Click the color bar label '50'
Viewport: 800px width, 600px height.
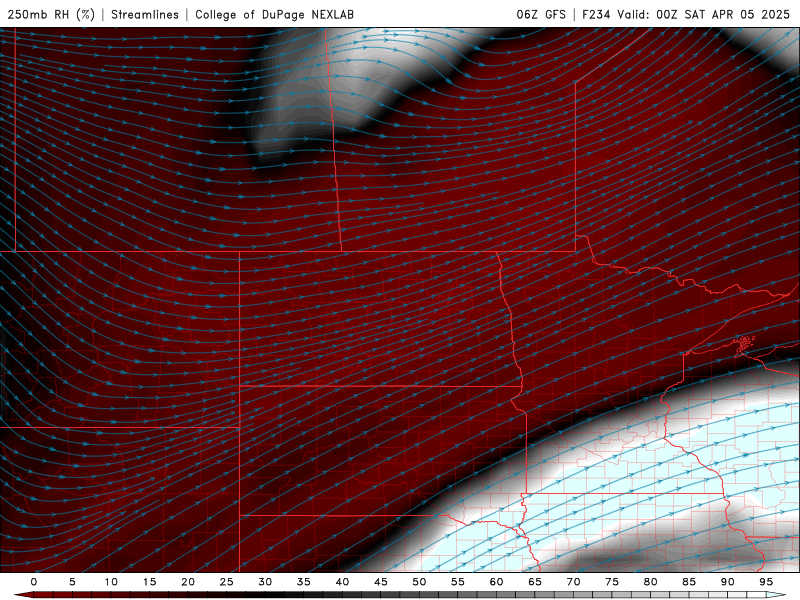(x=419, y=582)
